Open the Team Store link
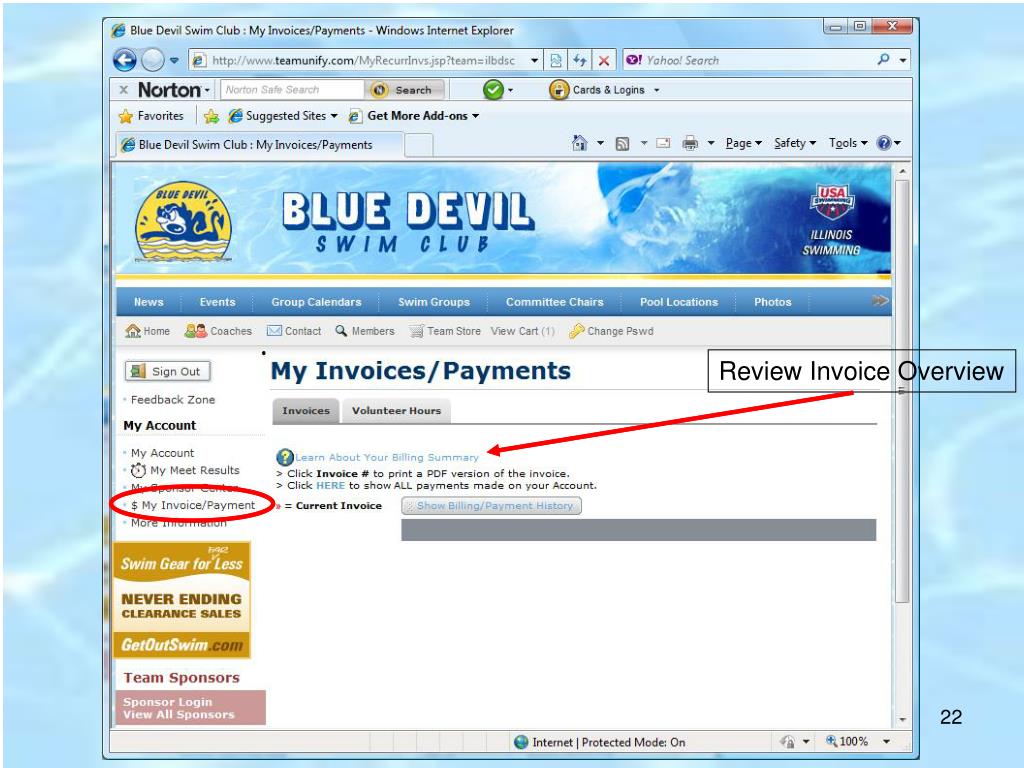1024x768 pixels. click(445, 331)
